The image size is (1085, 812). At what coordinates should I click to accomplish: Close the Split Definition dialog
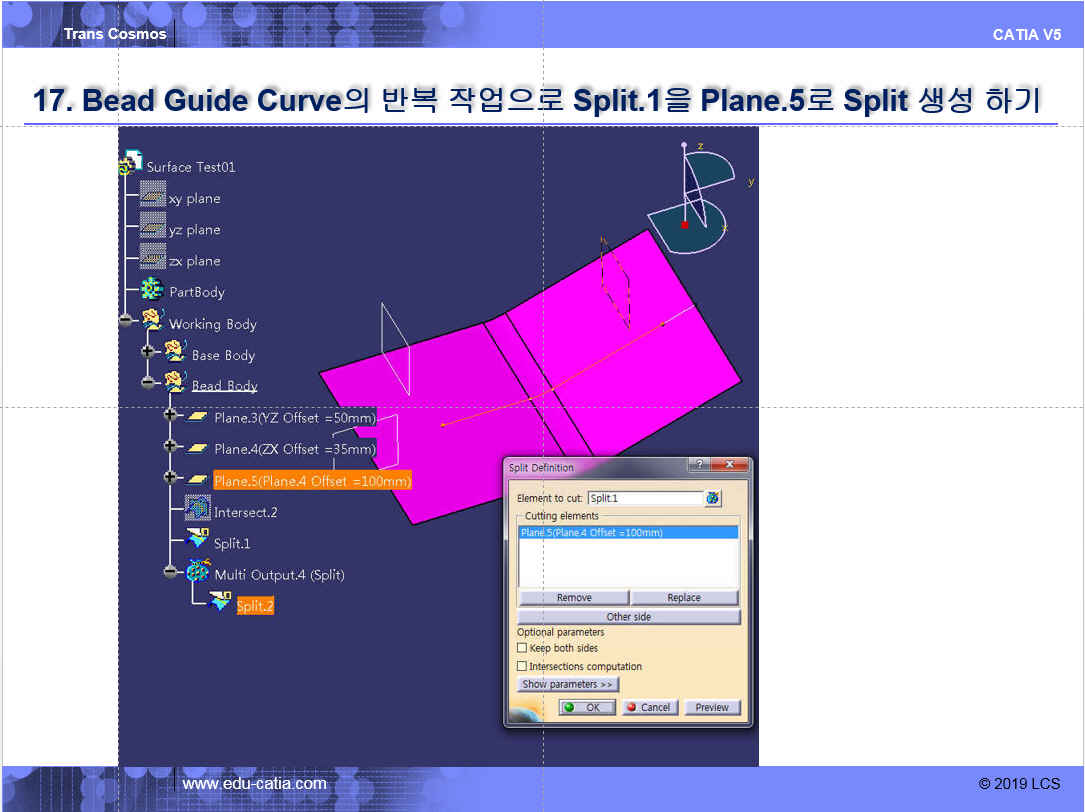[729, 464]
